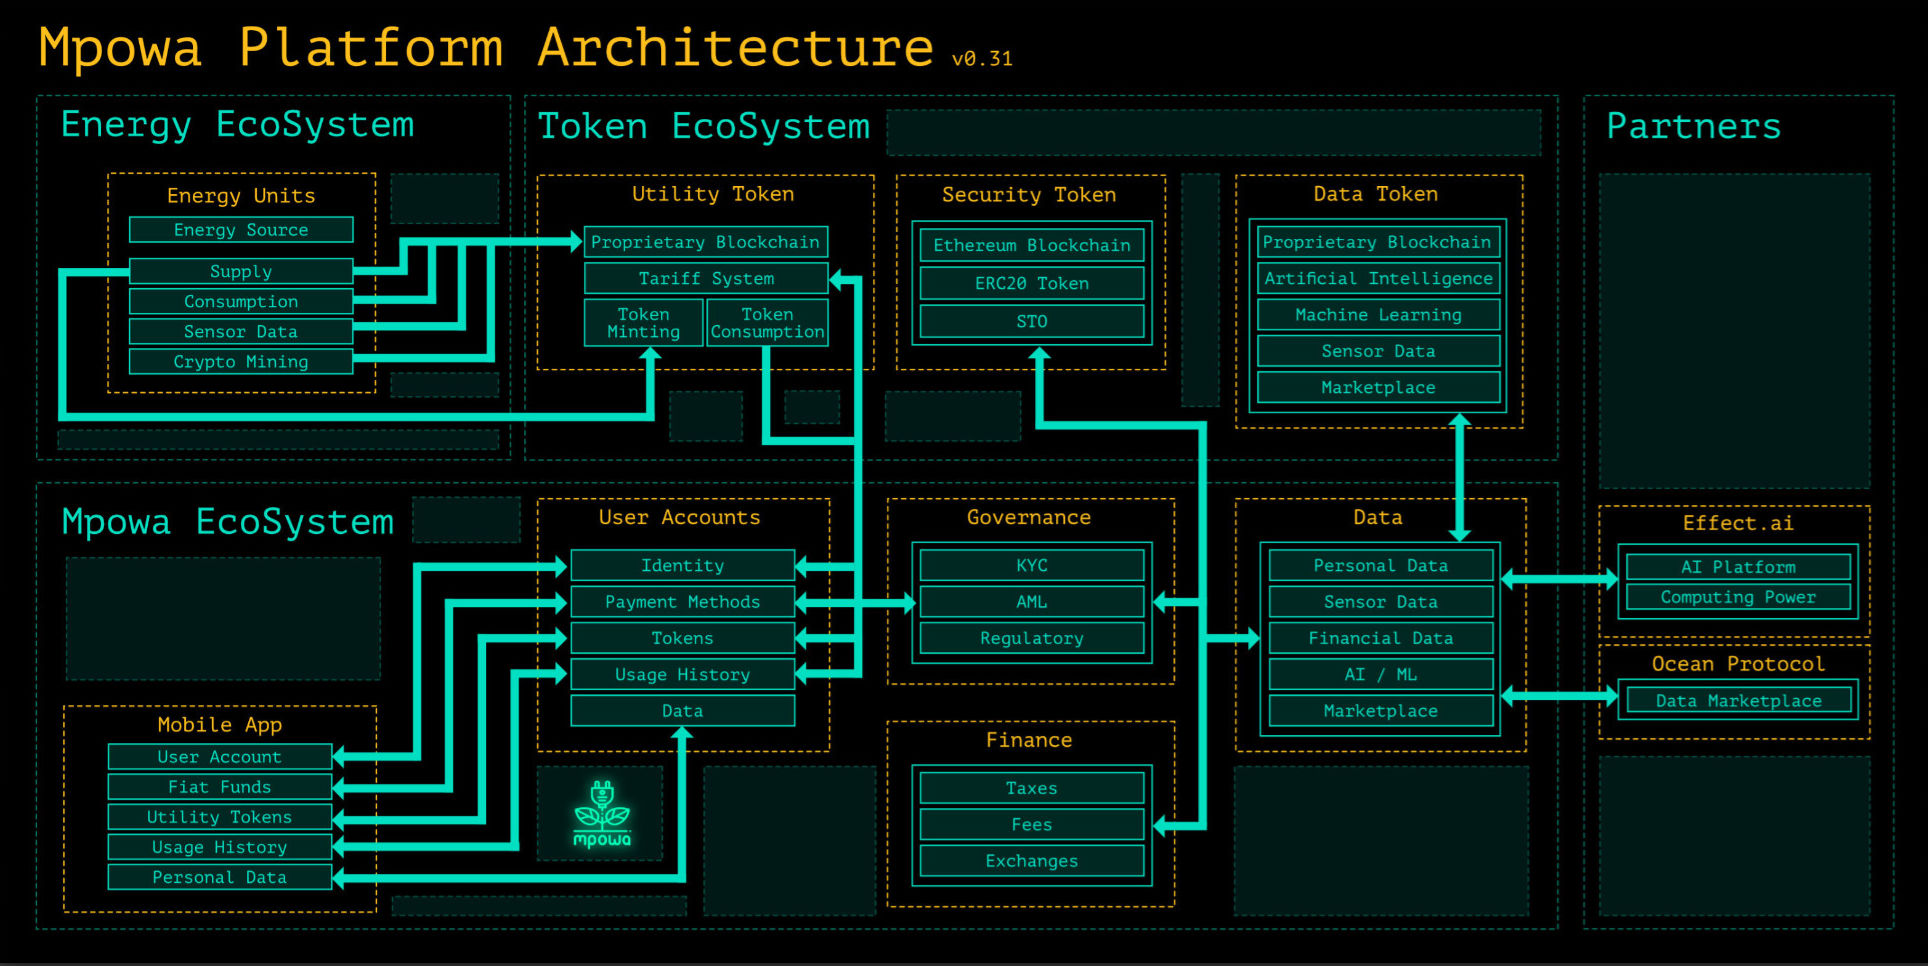This screenshot has height=966, width=1928.
Task: Select the Exchanges box under Finance
Action: click(1032, 861)
